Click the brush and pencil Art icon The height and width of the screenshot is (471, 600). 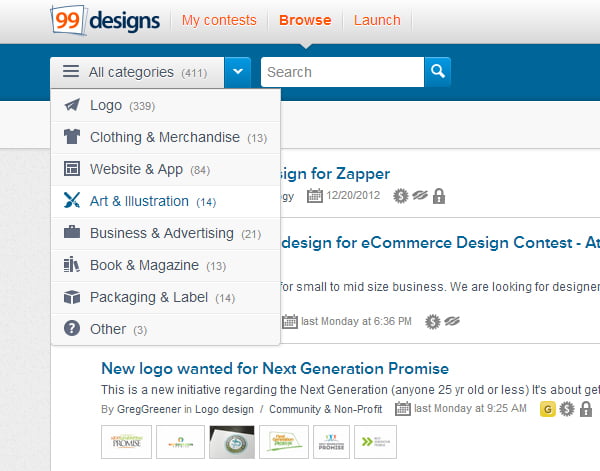72,200
